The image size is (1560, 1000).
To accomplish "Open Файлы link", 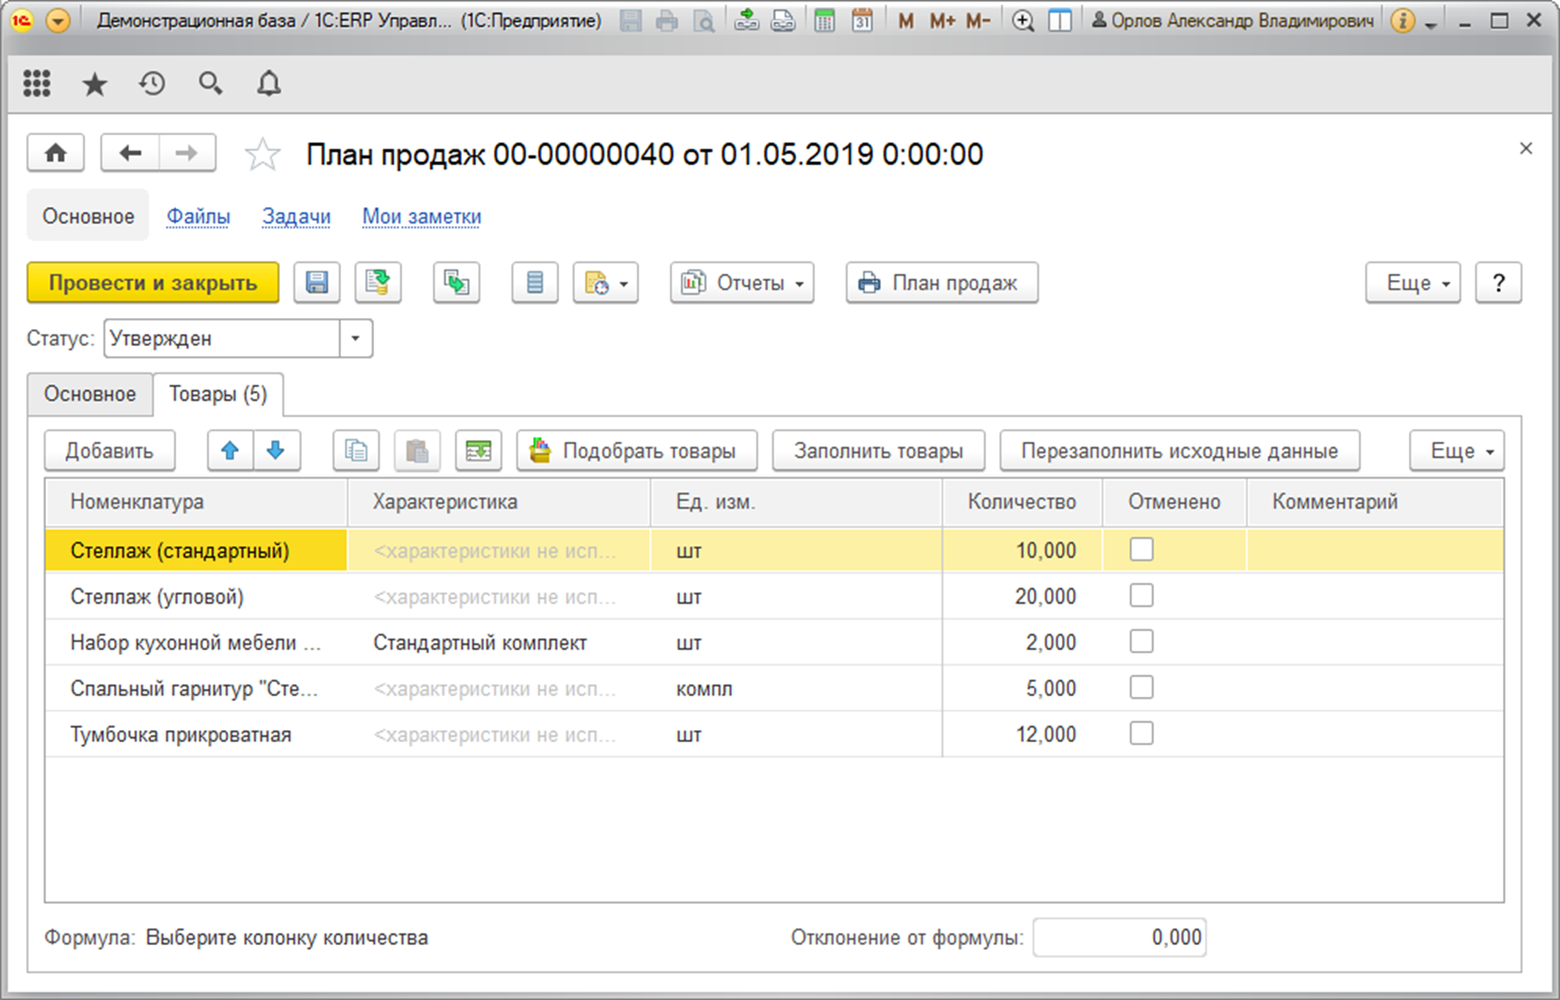I will 198,216.
